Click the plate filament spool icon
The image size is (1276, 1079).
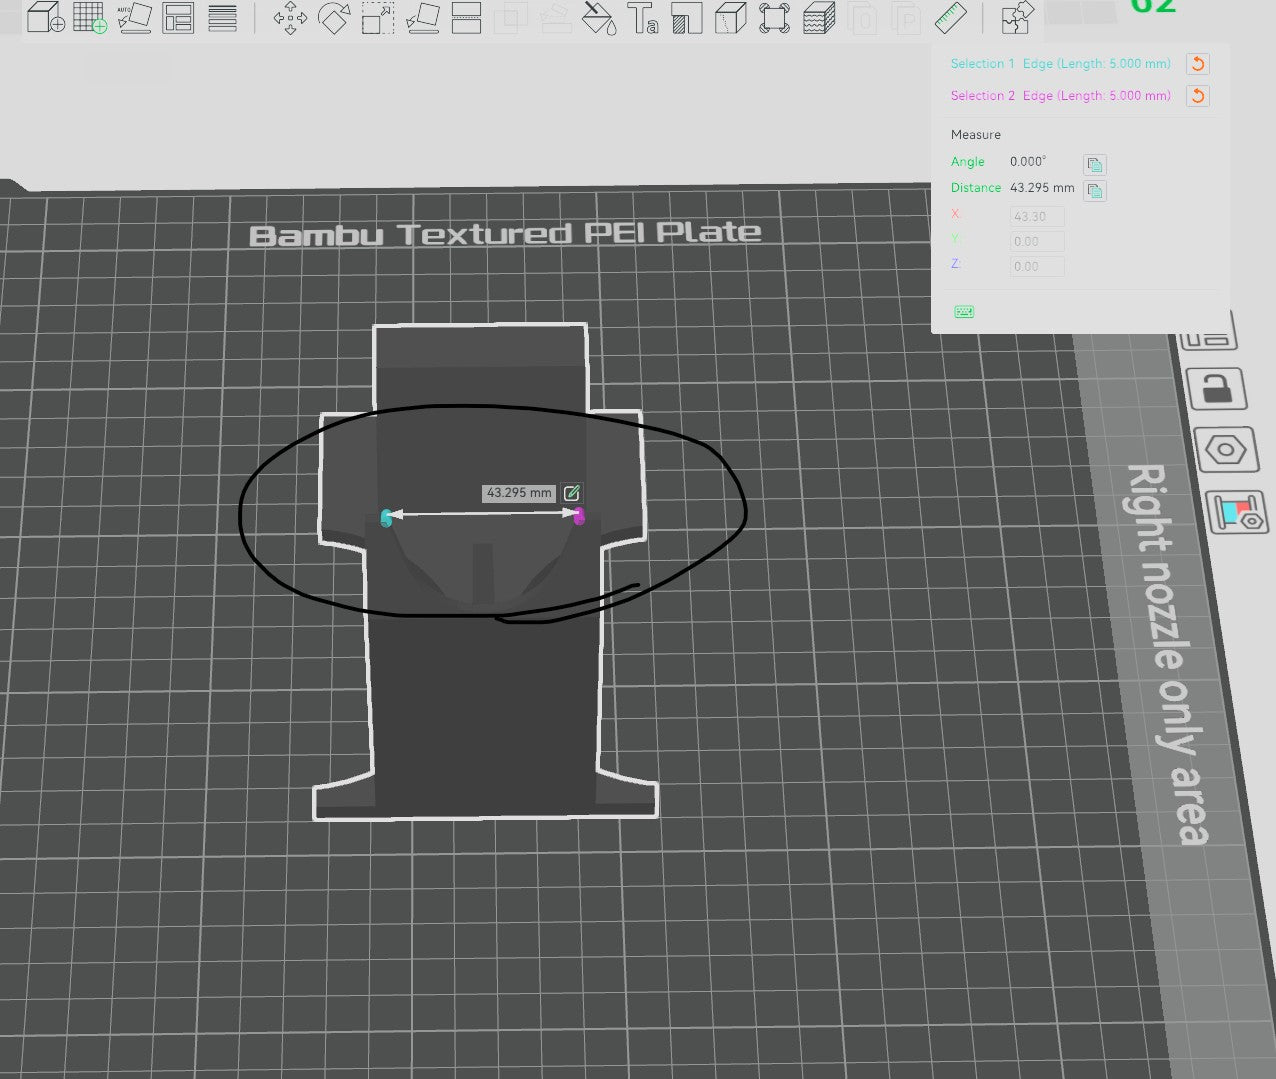pos(1237,514)
